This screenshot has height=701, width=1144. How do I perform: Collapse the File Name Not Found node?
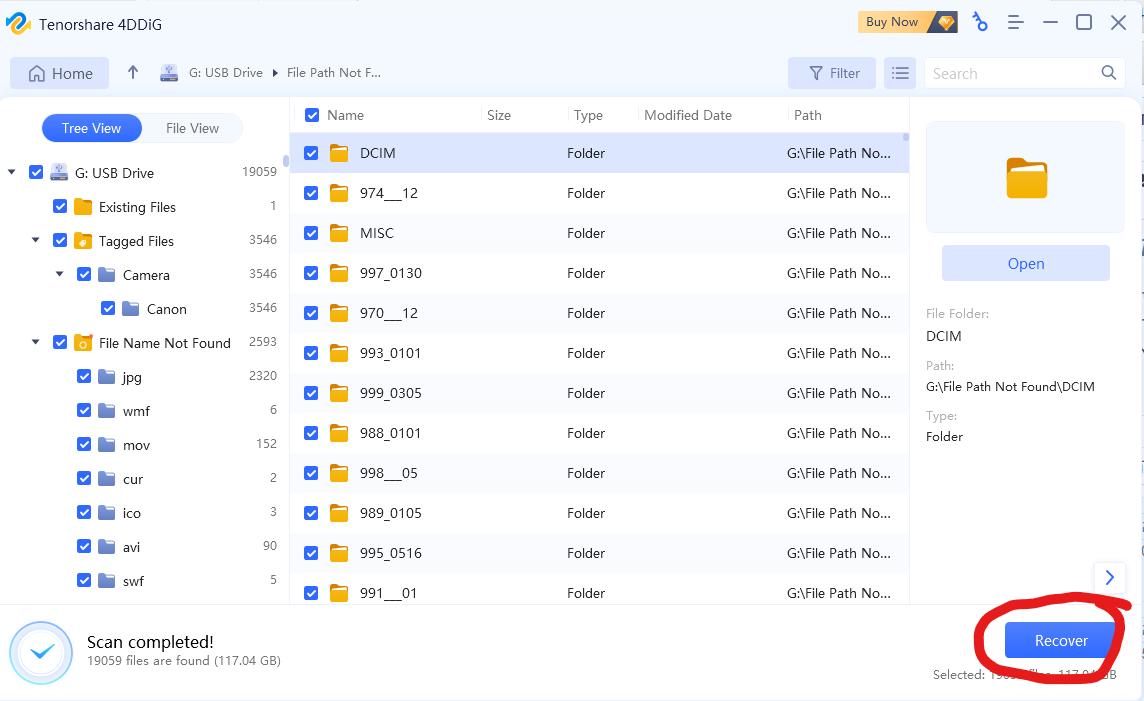36,343
